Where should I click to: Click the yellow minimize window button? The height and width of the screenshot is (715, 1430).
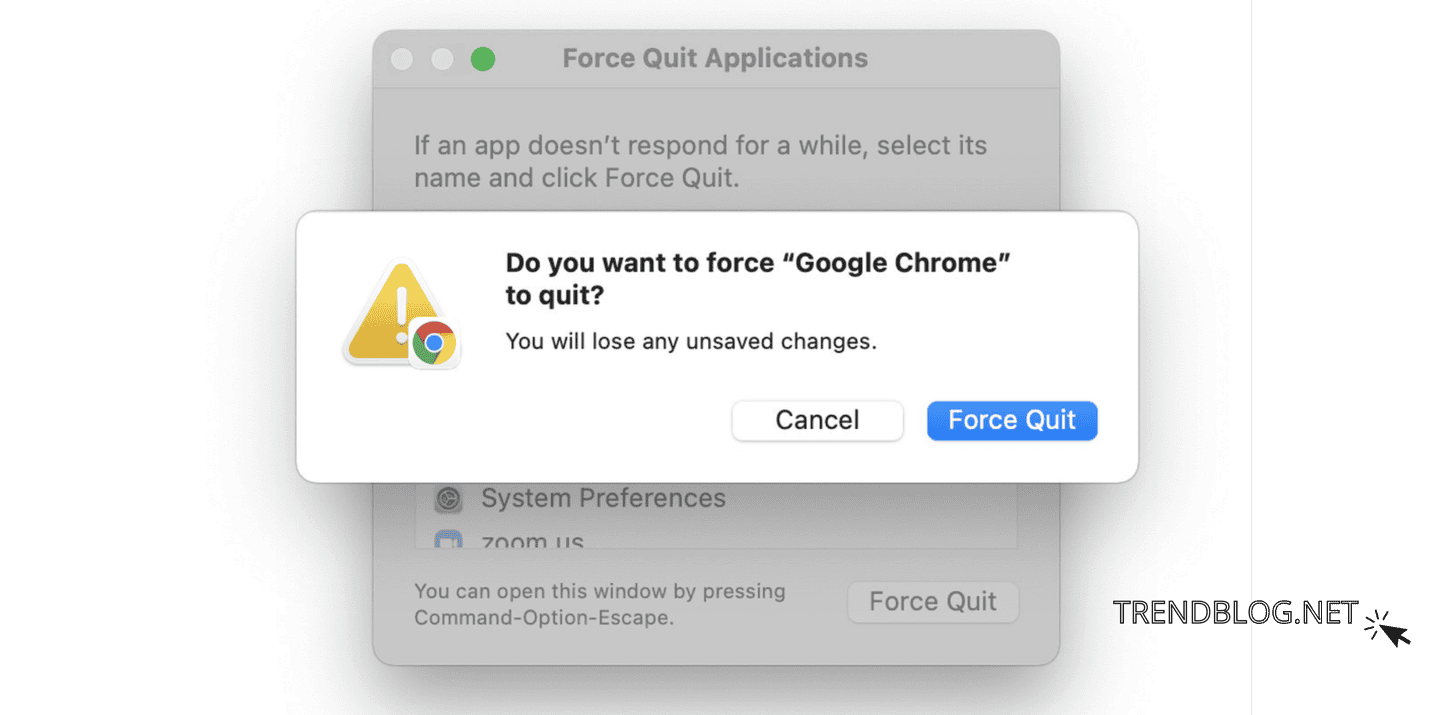tap(442, 59)
